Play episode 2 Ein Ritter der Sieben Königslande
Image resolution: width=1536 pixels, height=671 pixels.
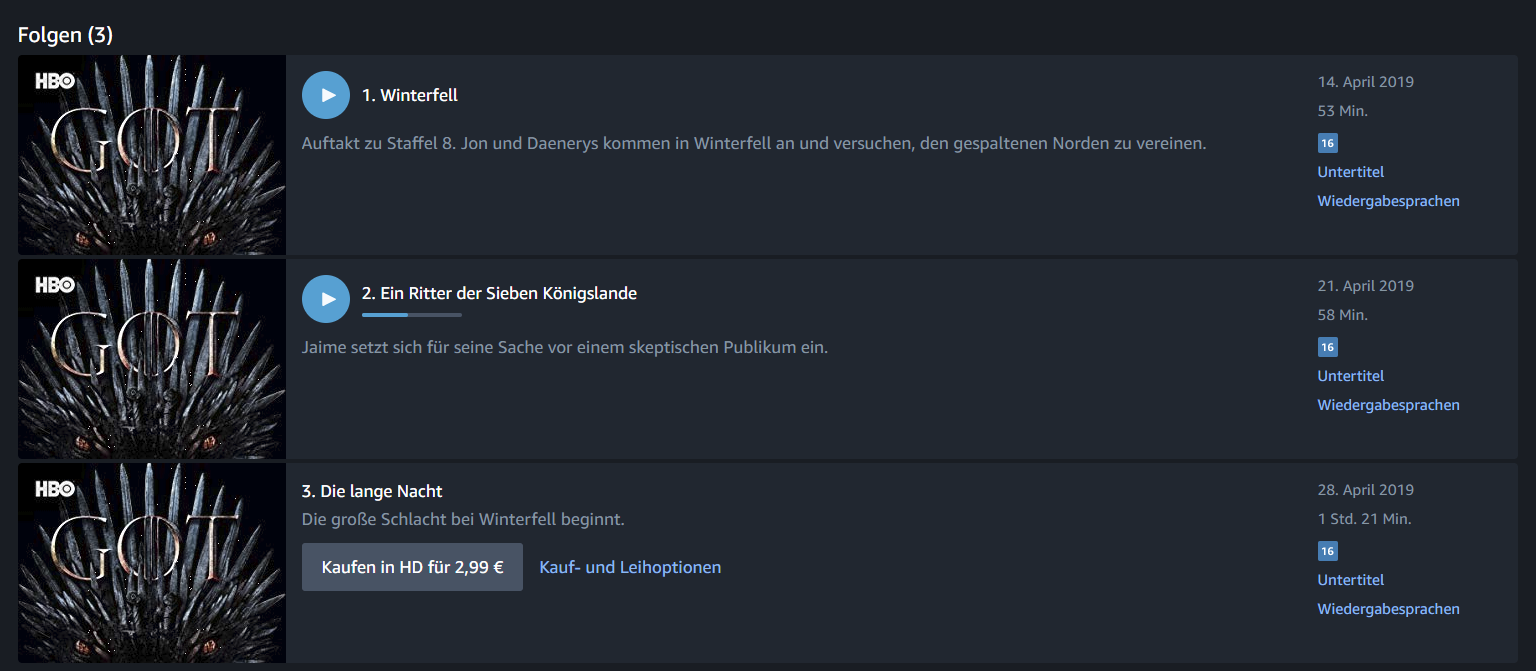326,299
